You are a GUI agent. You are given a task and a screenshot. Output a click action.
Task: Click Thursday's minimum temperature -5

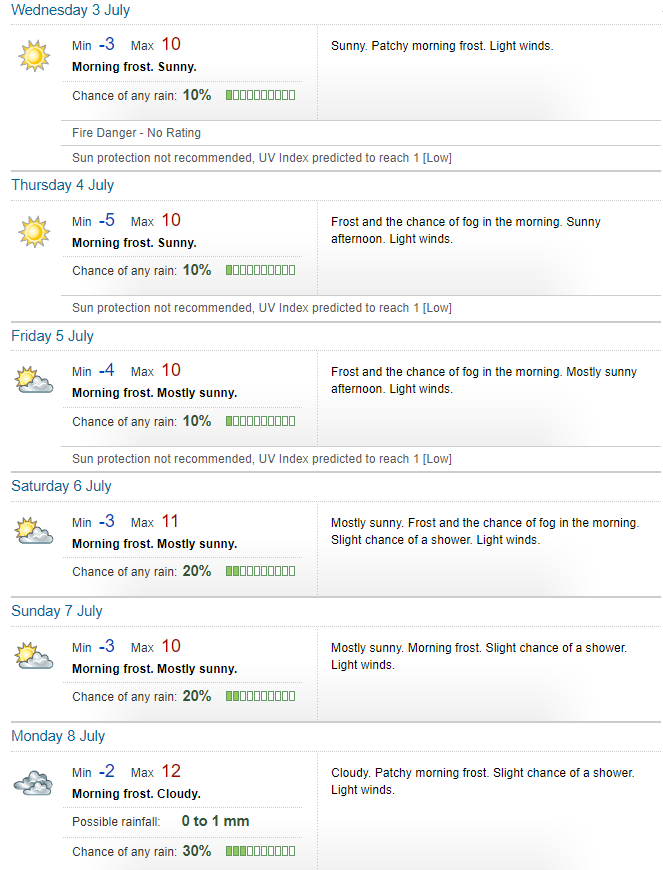pos(107,220)
